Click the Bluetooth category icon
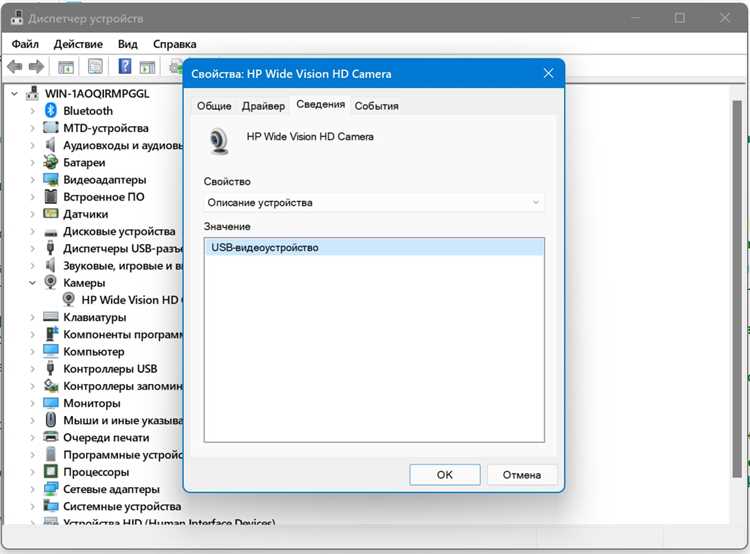750x554 pixels. [x=51, y=111]
